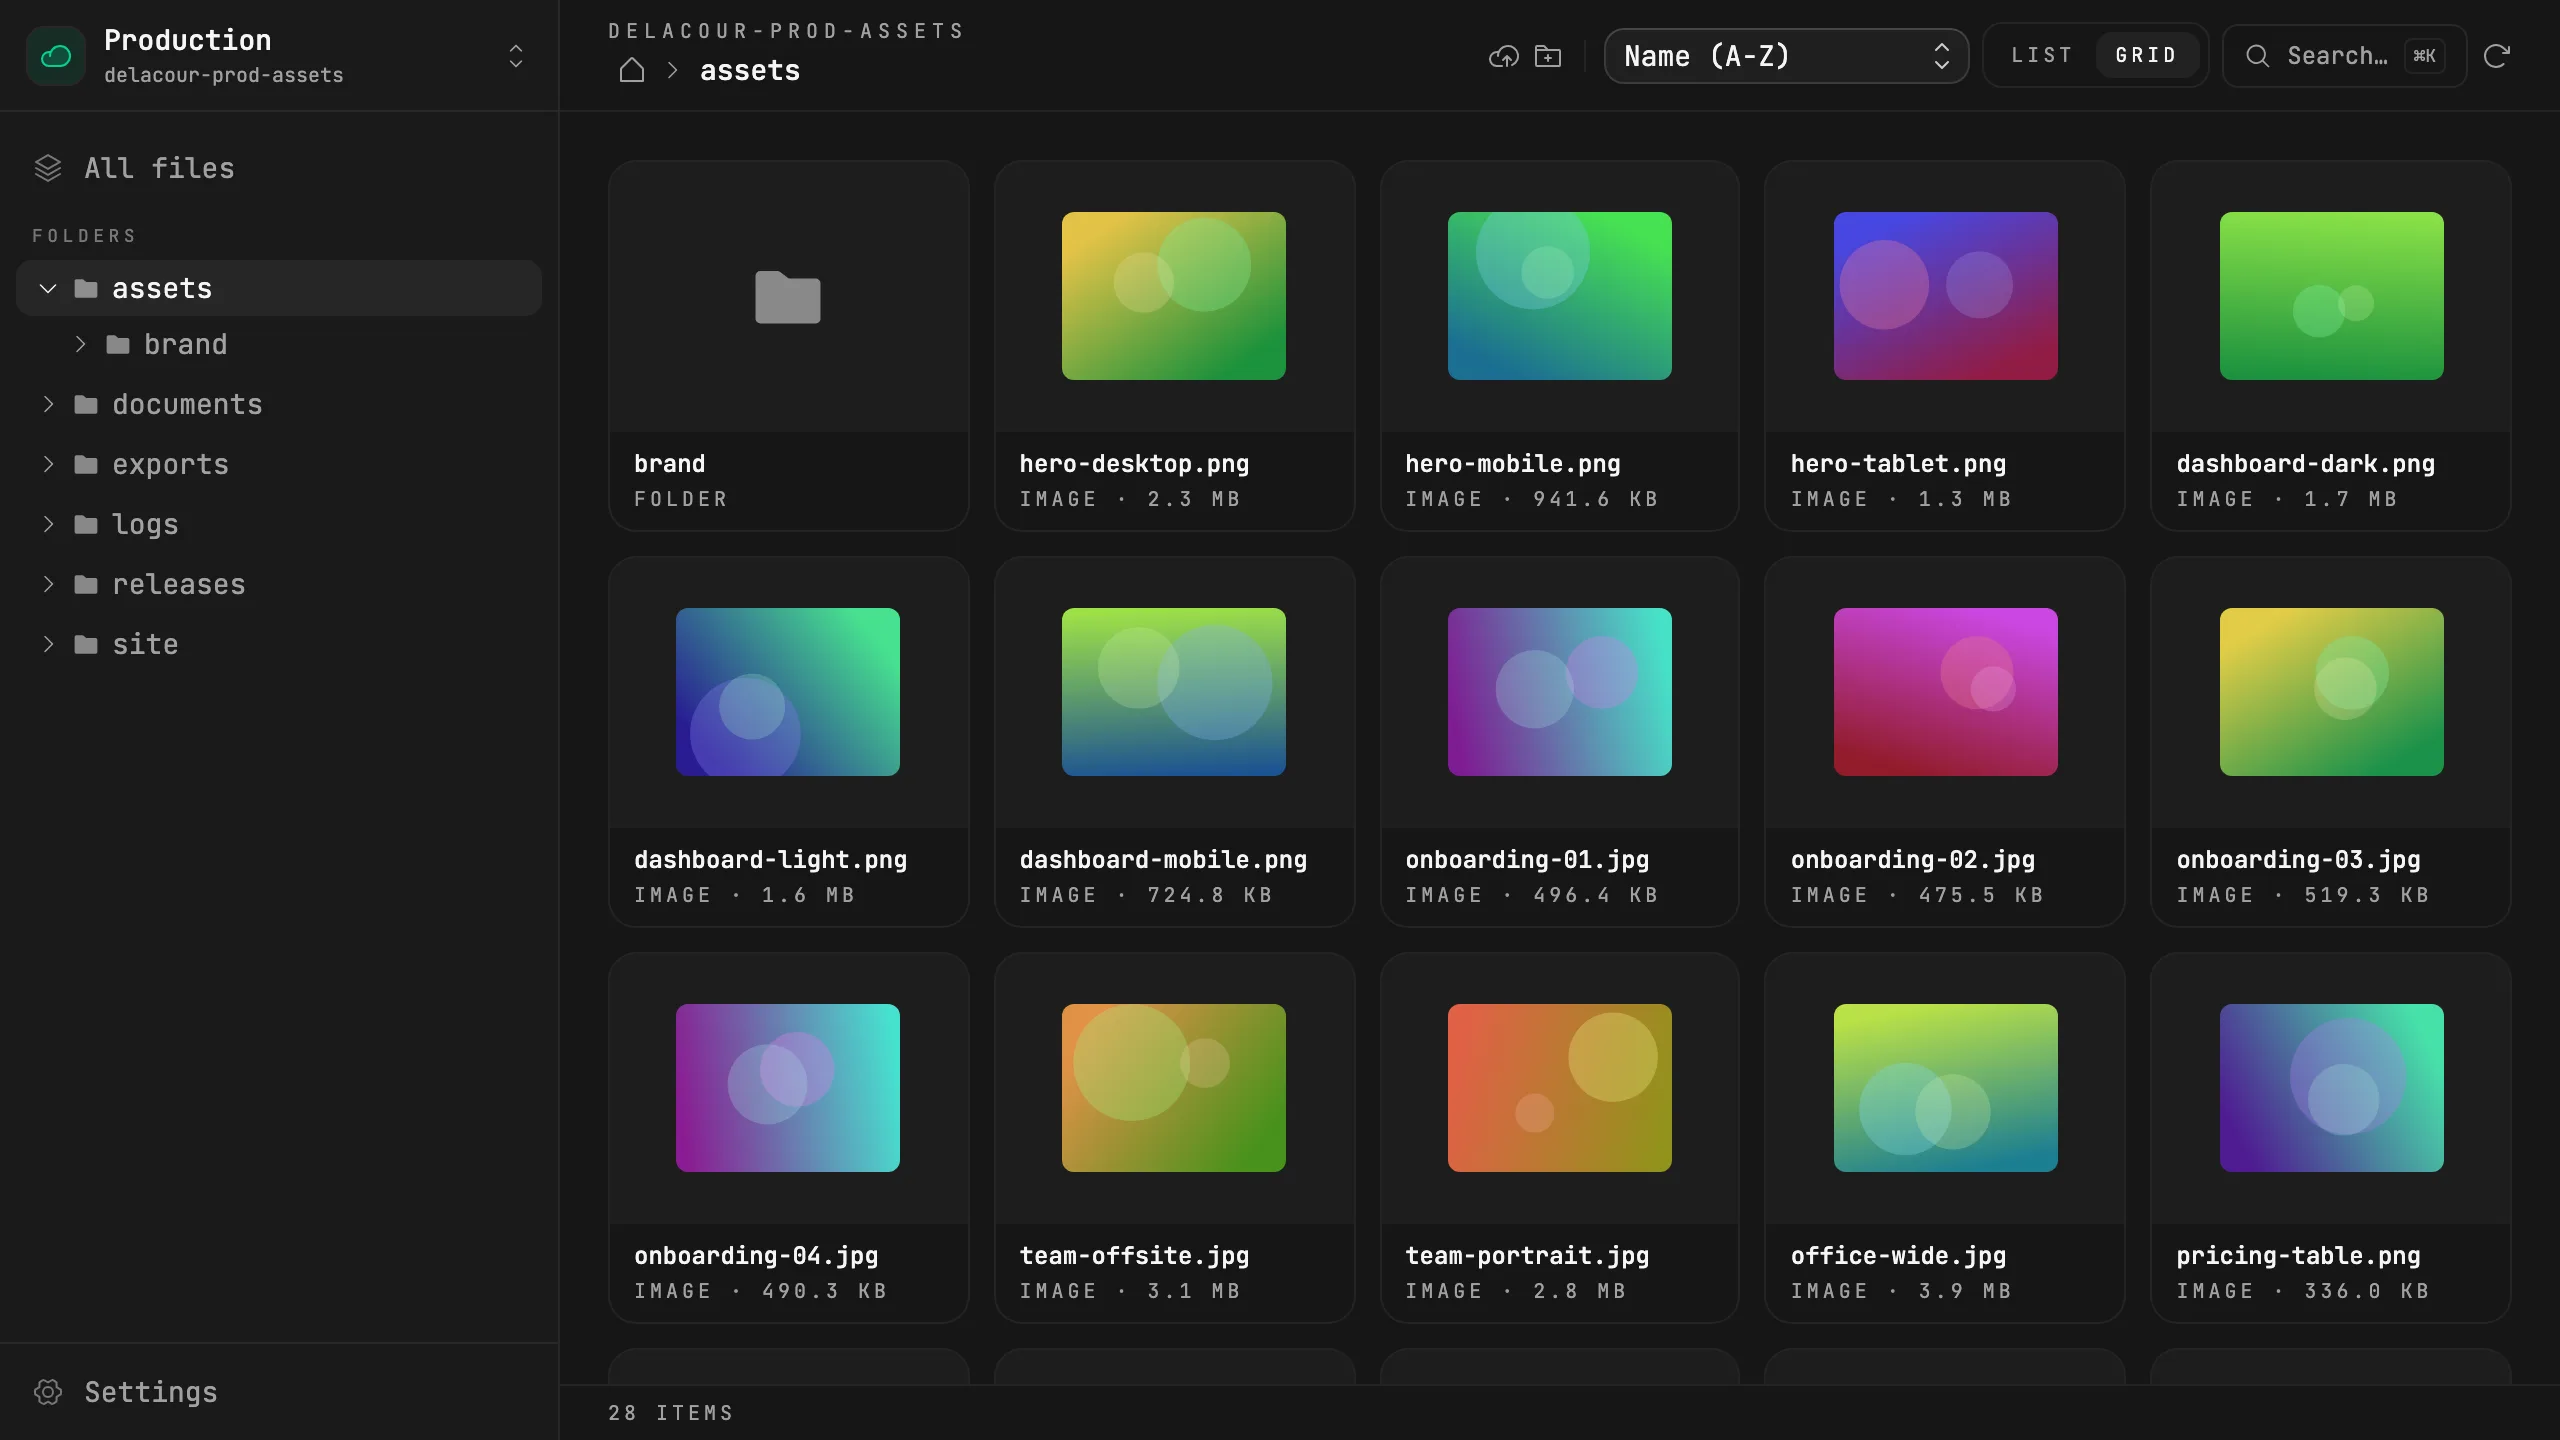2560x1440 pixels.
Task: Open the Production bucket switcher
Action: pyautogui.click(x=280, y=56)
